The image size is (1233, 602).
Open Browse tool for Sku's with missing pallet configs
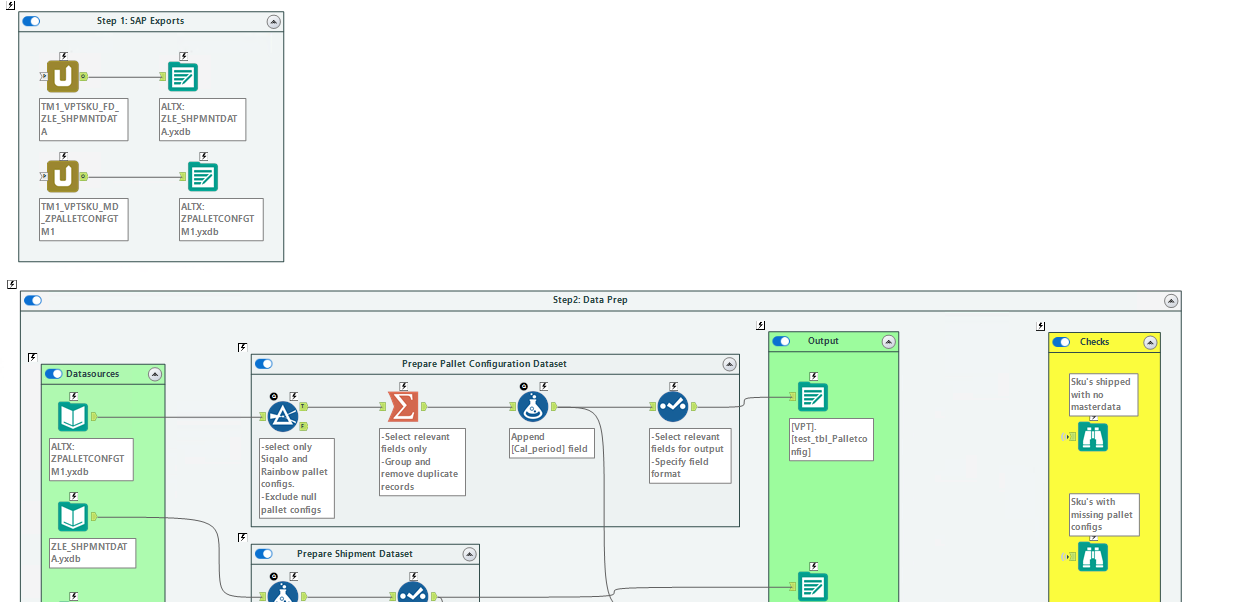pyautogui.click(x=1092, y=557)
